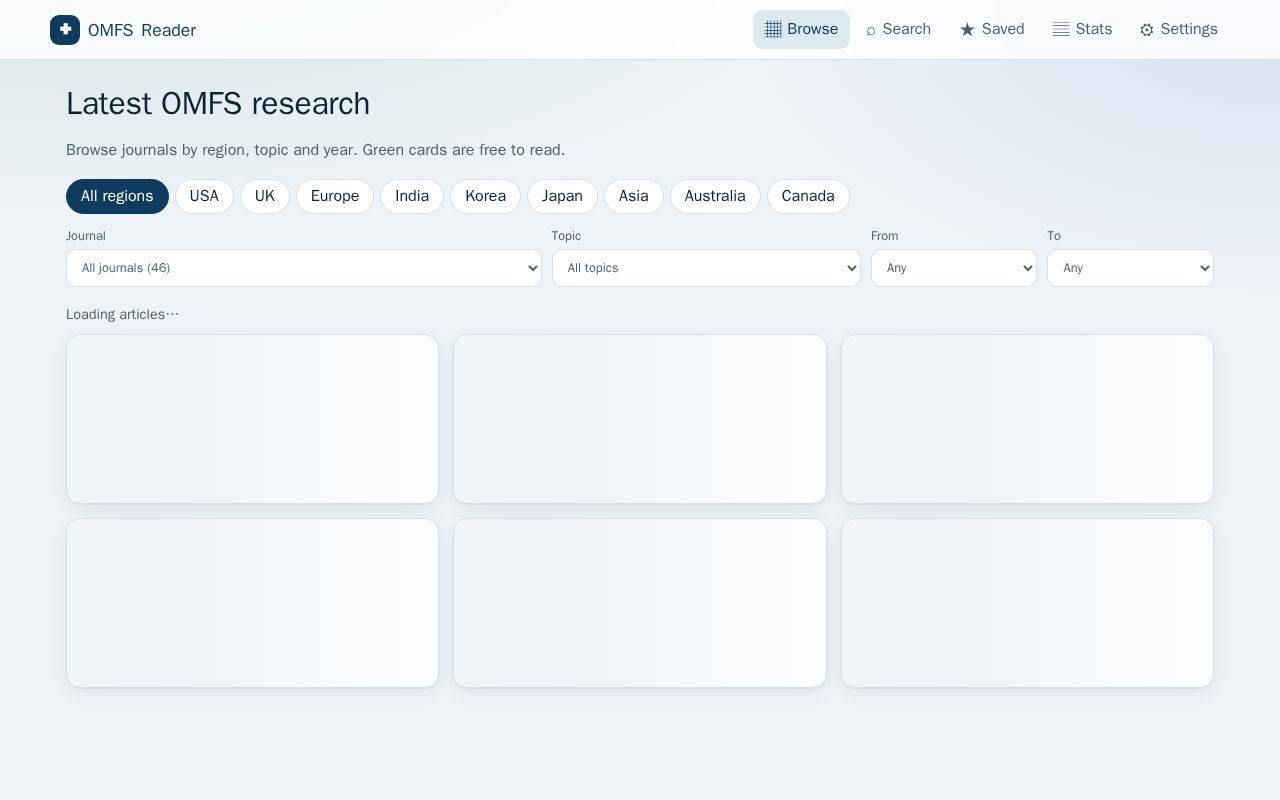Filter articles by UK region

tap(265, 196)
